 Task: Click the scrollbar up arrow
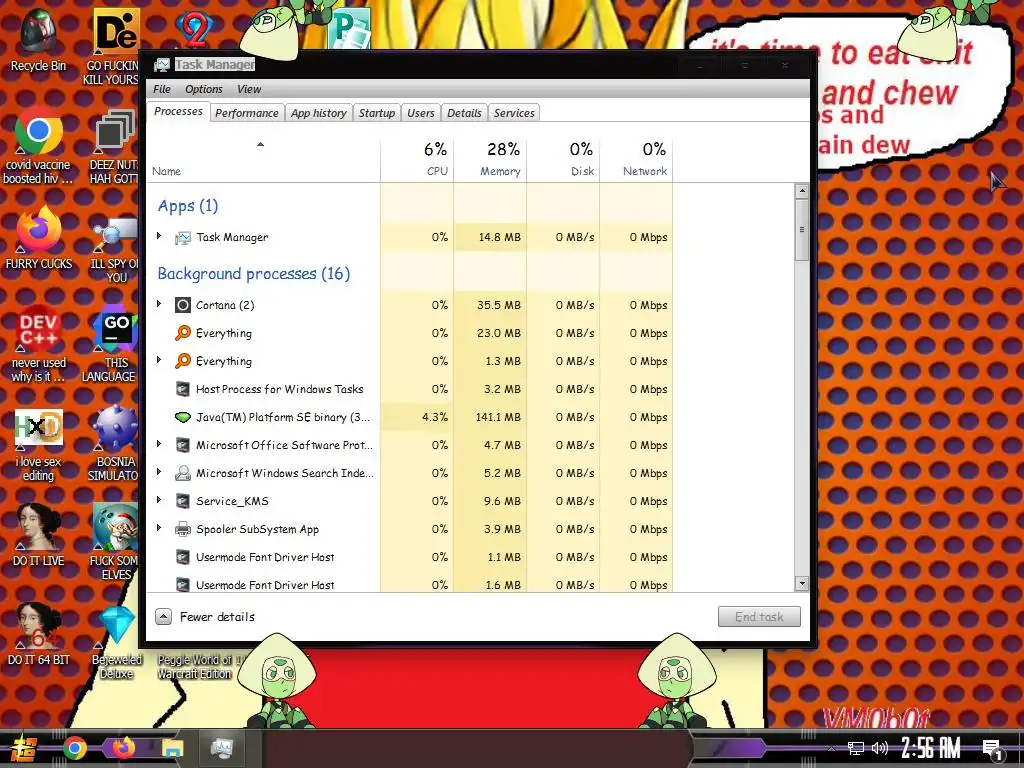[x=801, y=191]
